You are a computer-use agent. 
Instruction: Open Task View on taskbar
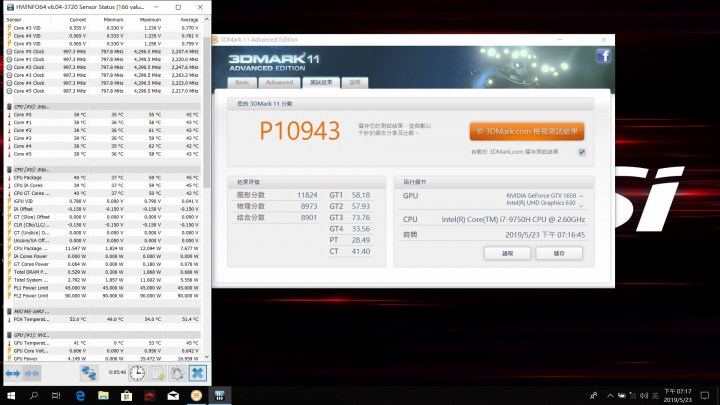pyautogui.click(x=56, y=395)
